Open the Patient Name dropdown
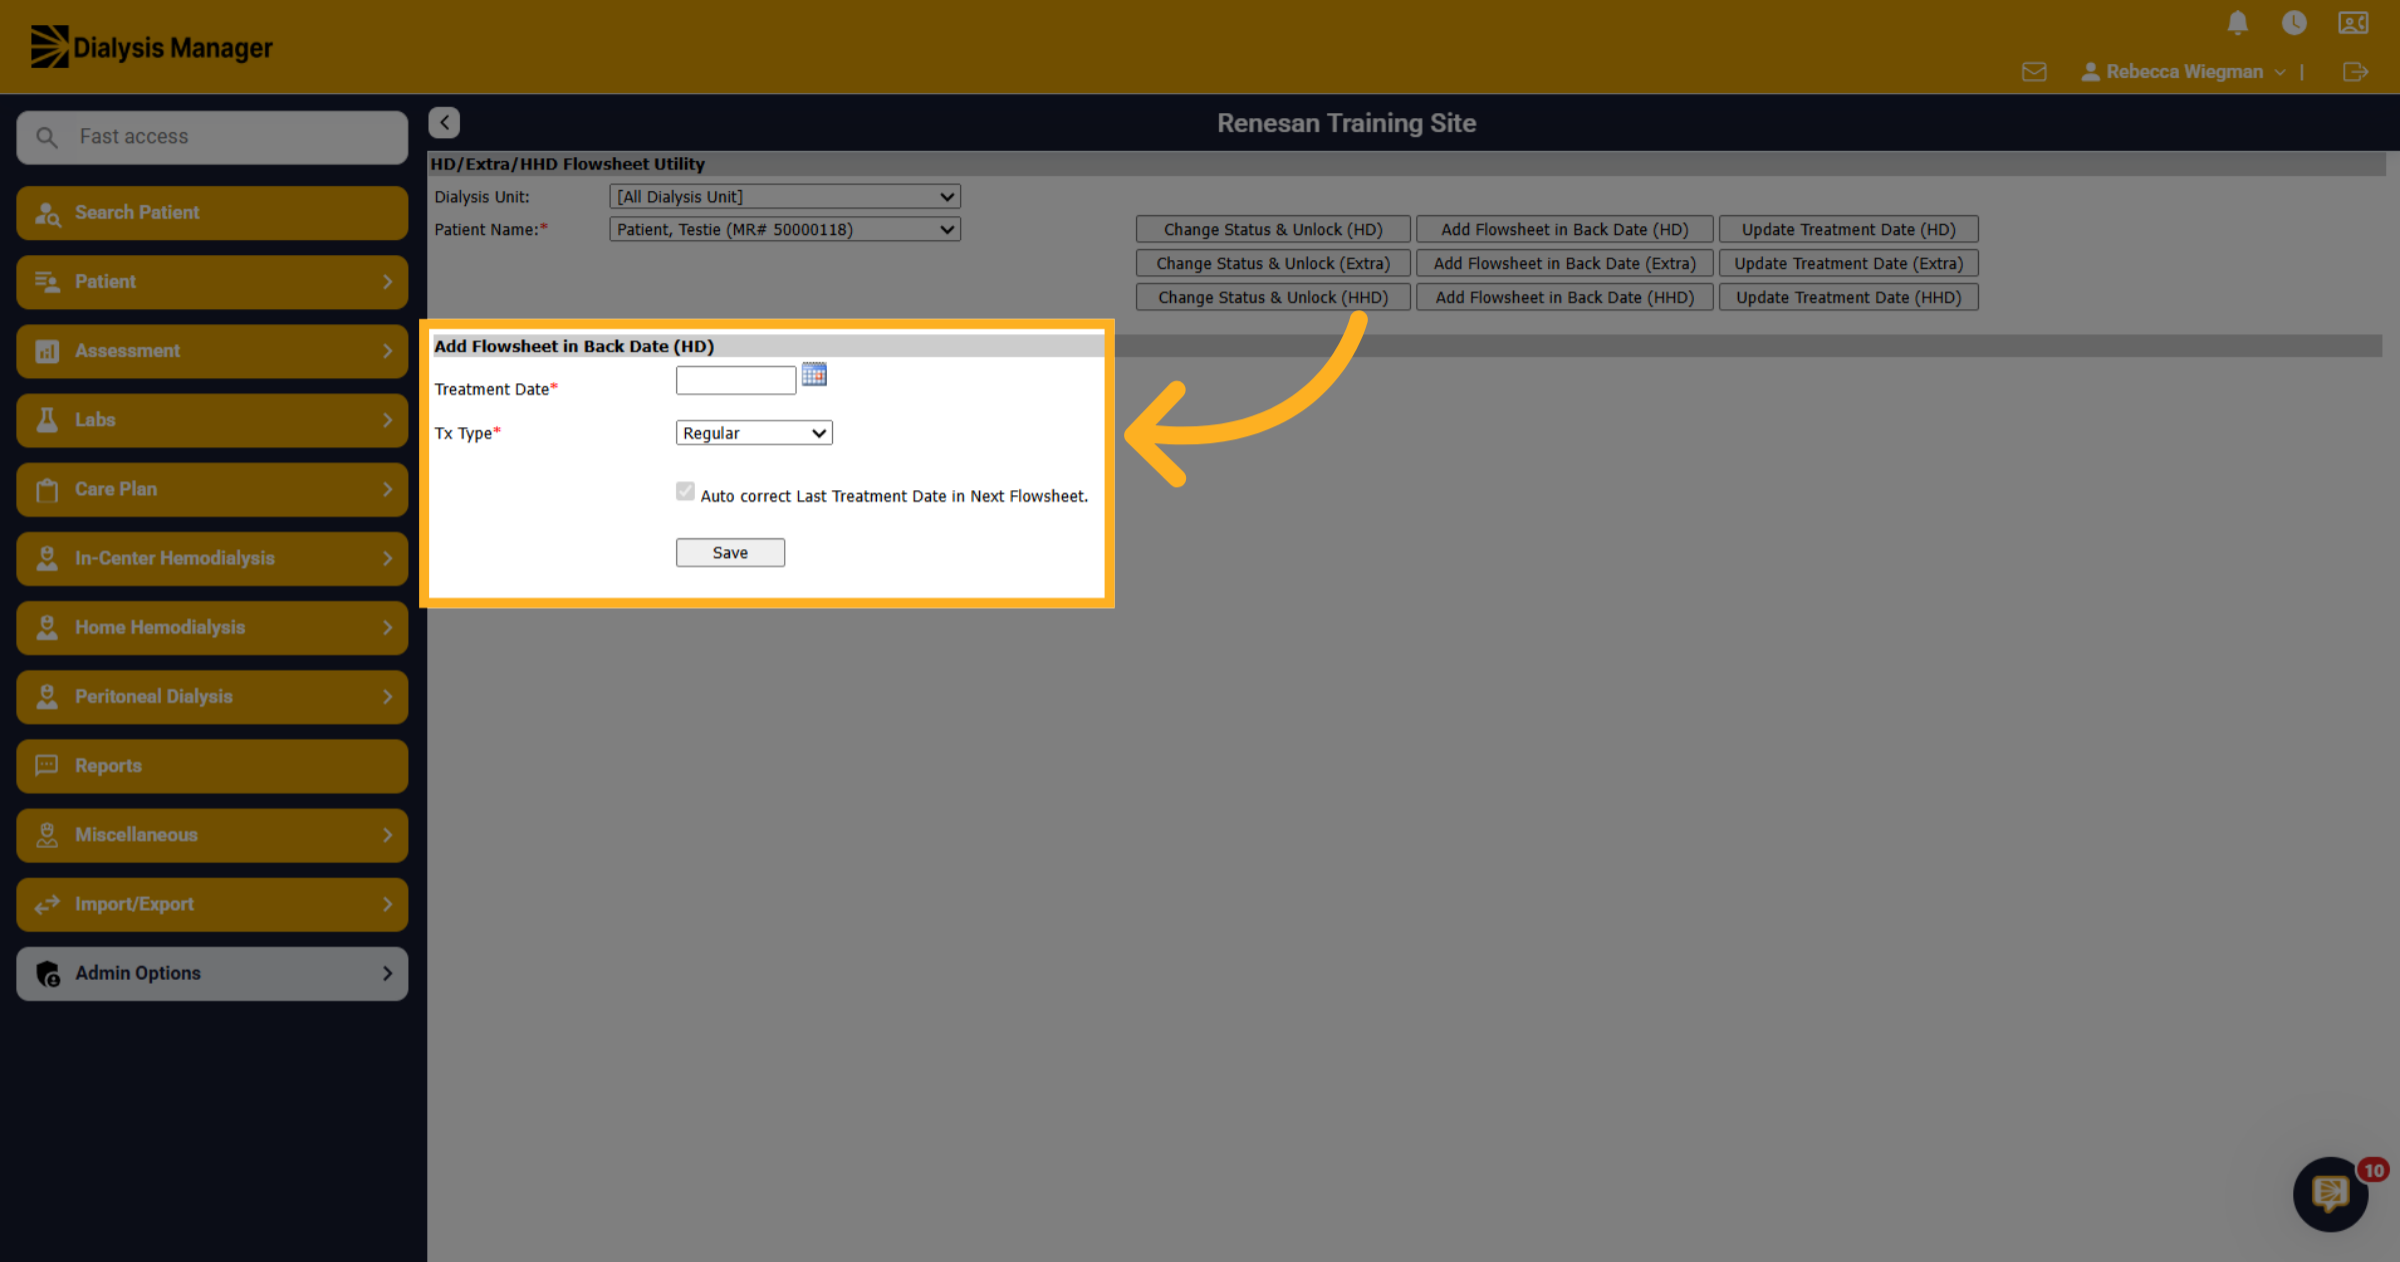Viewport: 2400px width, 1262px height. (785, 230)
